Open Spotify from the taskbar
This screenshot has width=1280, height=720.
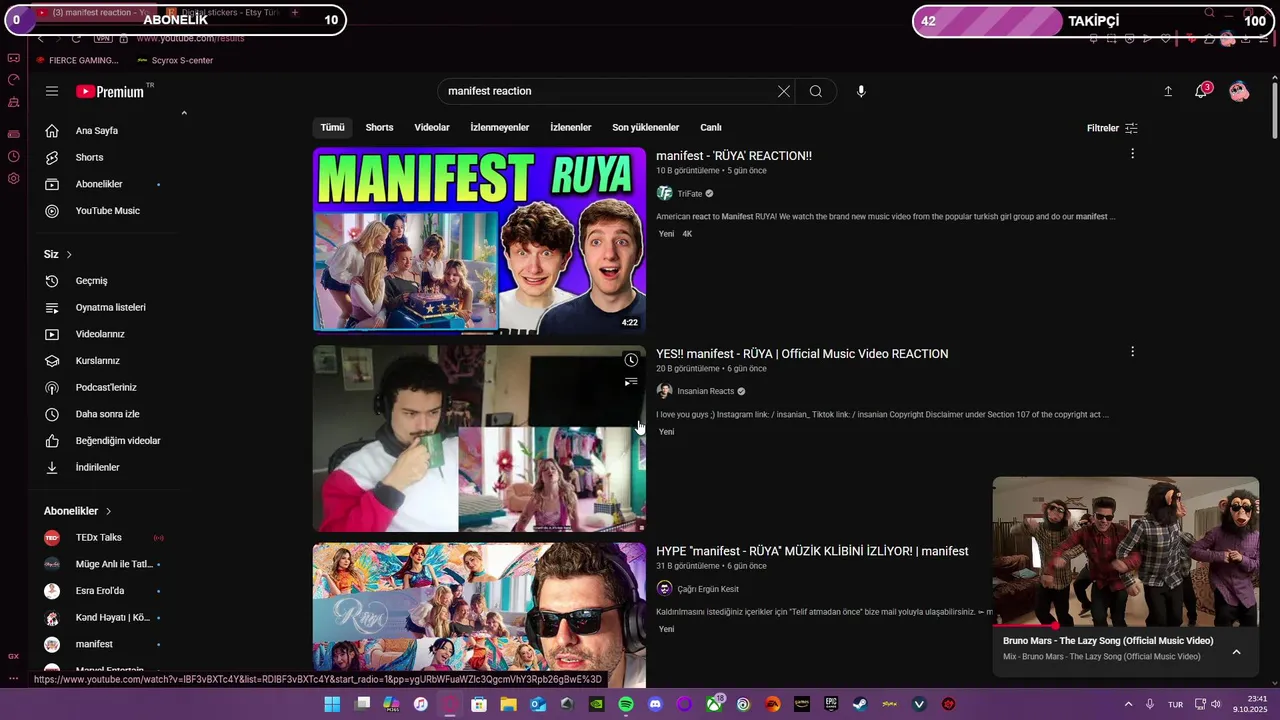(x=626, y=704)
